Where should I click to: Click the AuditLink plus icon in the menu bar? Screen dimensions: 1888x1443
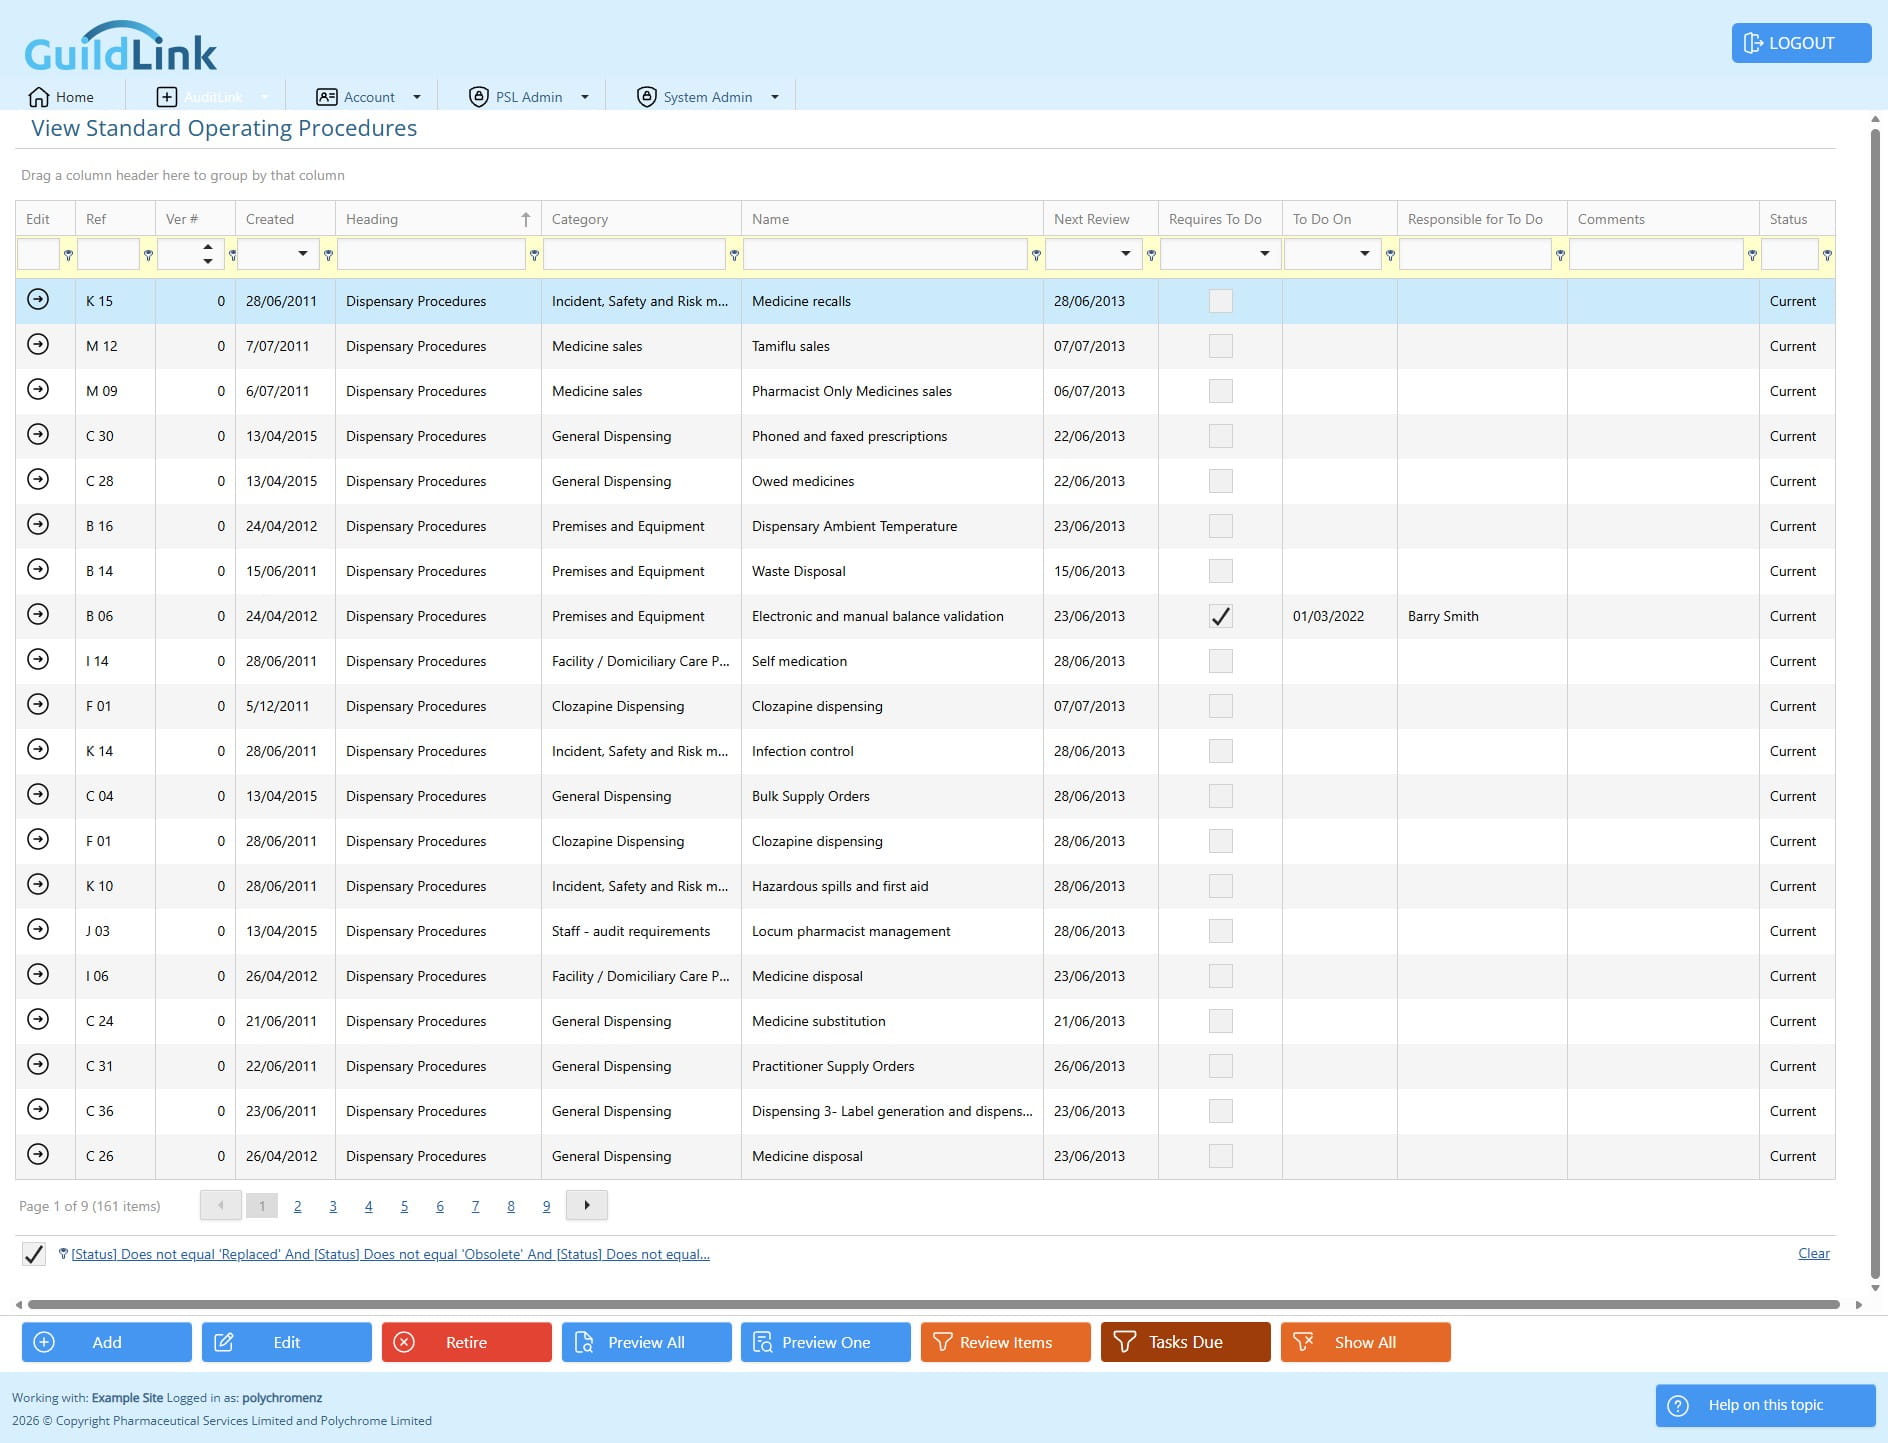(x=167, y=97)
